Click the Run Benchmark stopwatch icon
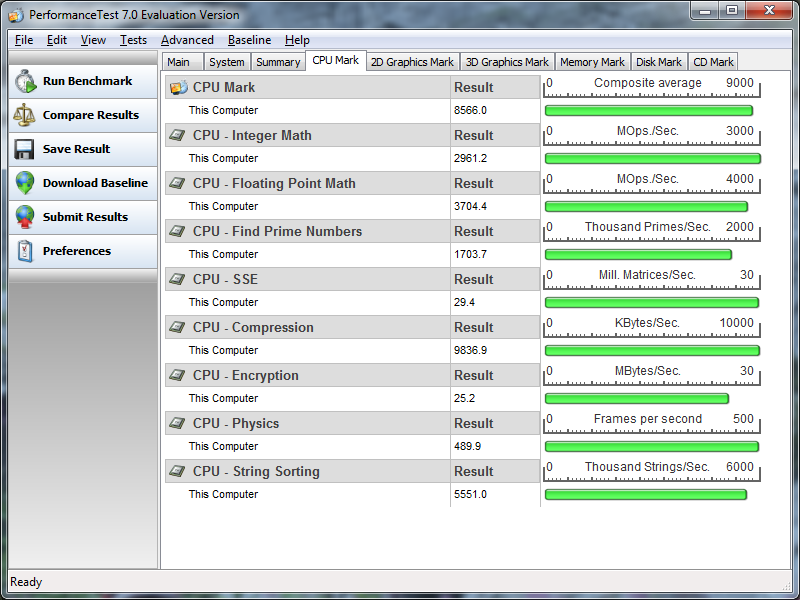This screenshot has height=600, width=800. coord(25,82)
